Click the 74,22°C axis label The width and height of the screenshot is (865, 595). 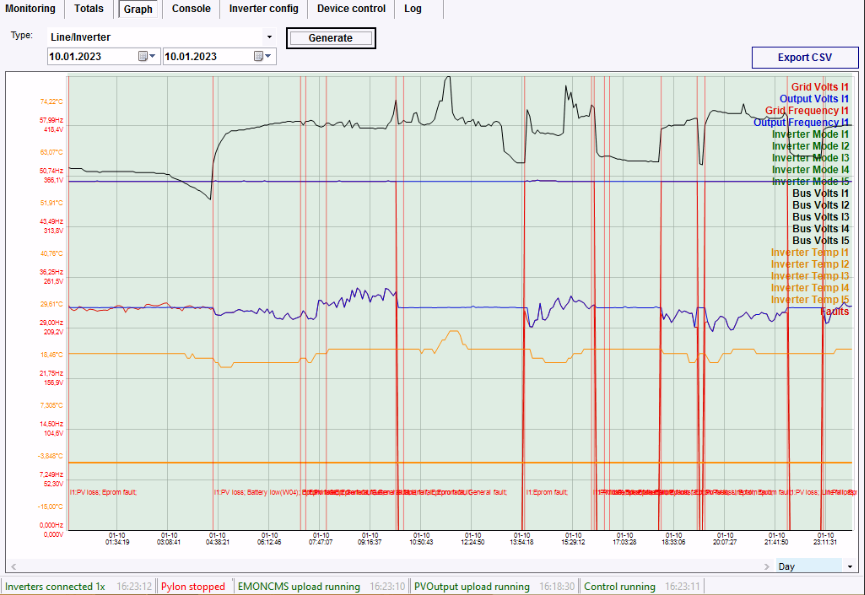51,101
